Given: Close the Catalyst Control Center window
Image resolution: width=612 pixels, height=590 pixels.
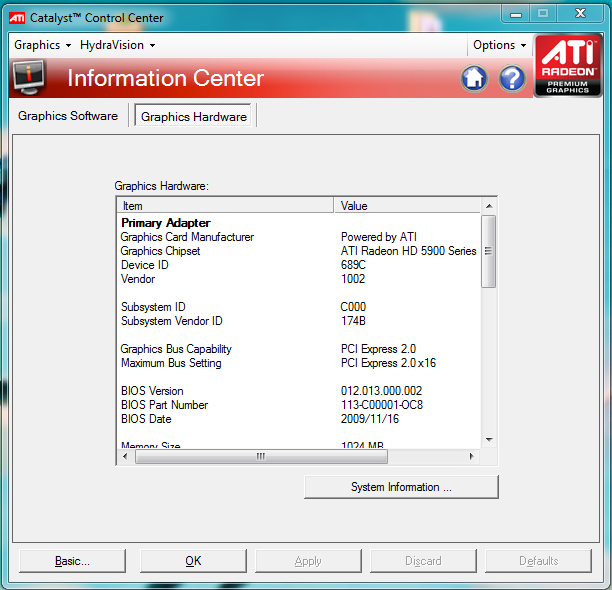Looking at the screenshot, I should tap(581, 14).
